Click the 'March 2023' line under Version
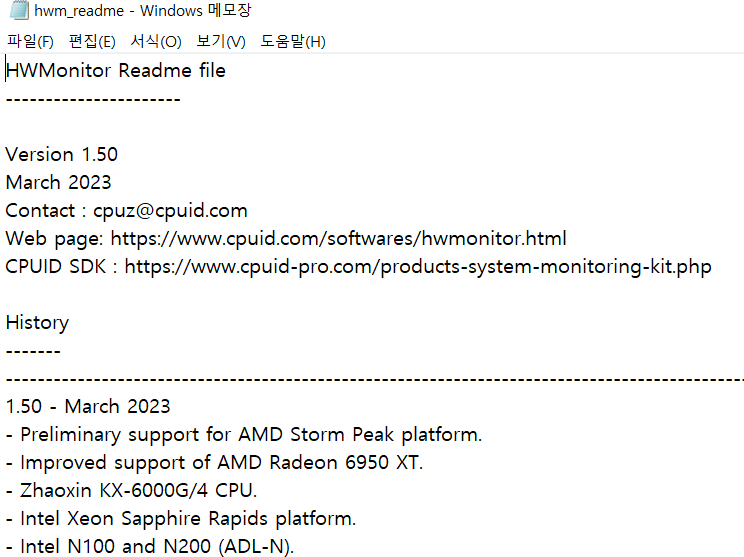744x557 pixels. (58, 183)
